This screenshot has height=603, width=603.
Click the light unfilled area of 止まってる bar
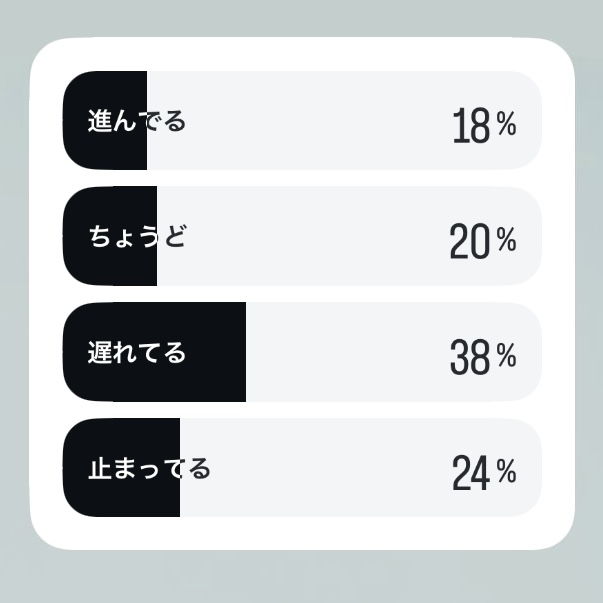361,467
